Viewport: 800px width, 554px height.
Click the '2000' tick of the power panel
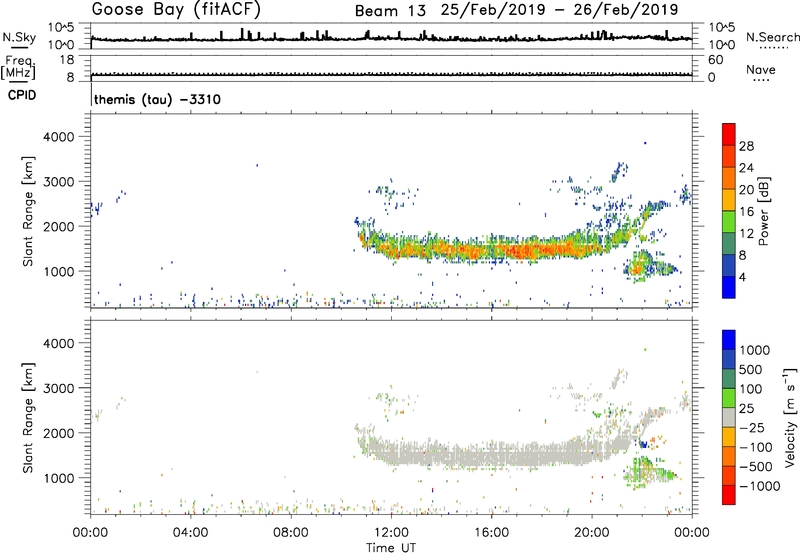[59, 226]
